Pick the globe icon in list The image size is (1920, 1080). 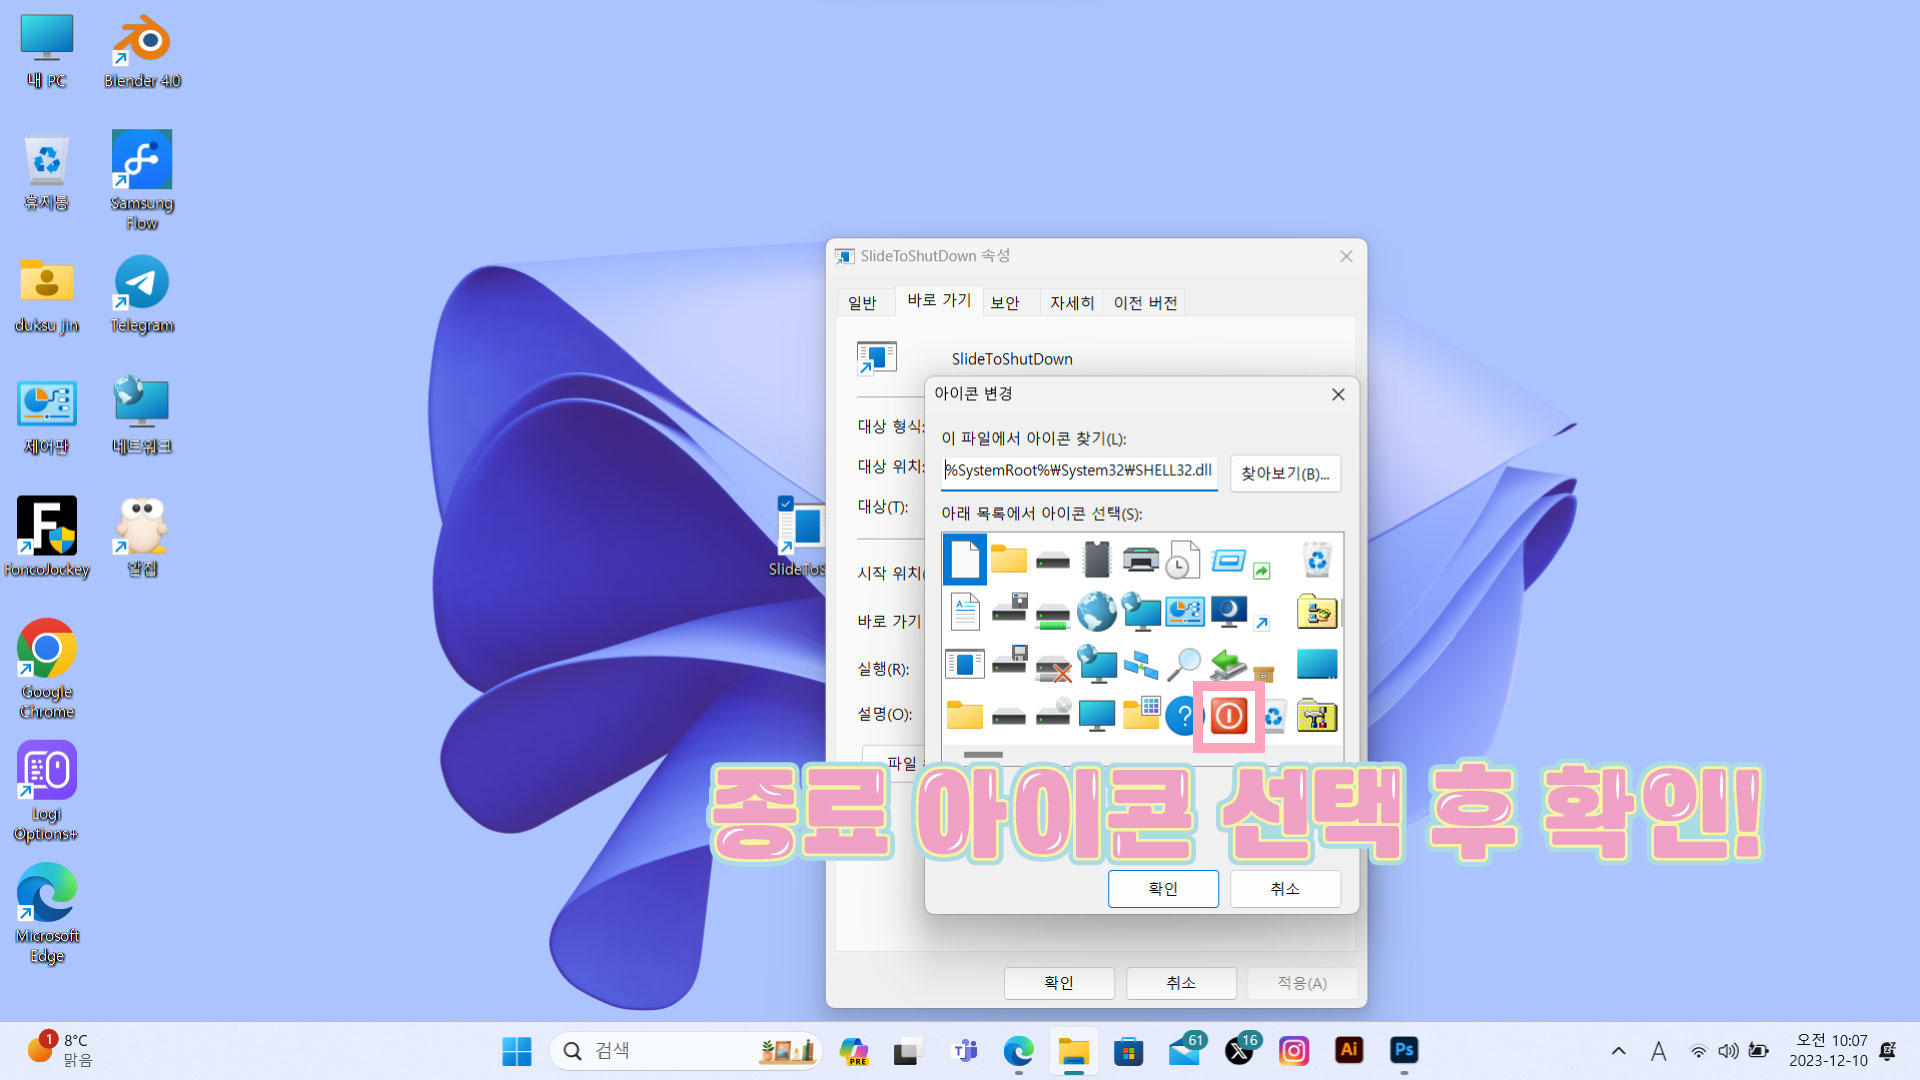point(1096,611)
